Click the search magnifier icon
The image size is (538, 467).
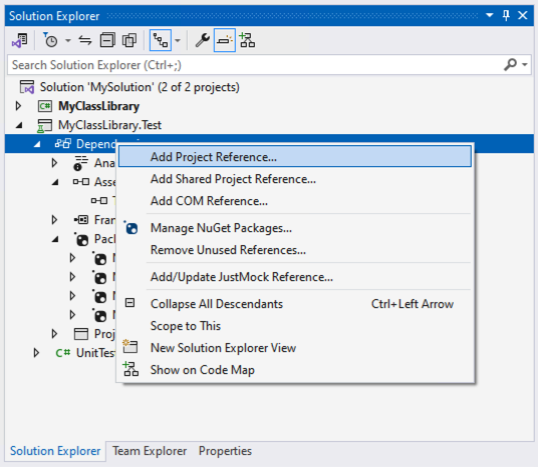tap(510, 65)
